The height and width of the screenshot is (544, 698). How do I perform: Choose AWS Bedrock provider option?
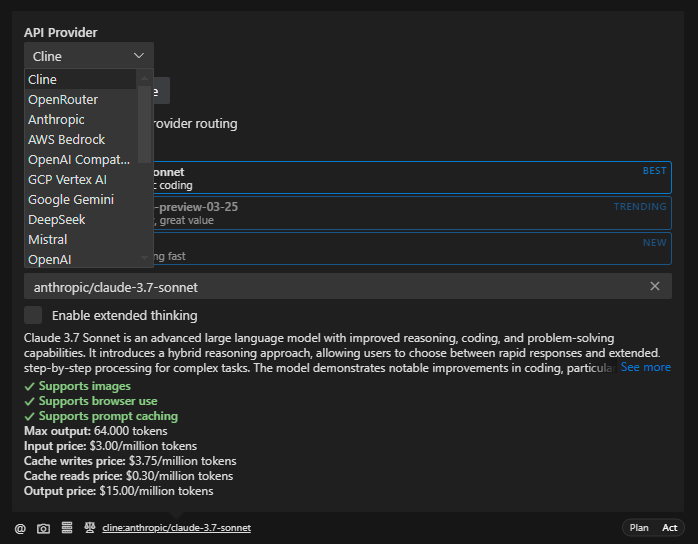pyautogui.click(x=81, y=139)
